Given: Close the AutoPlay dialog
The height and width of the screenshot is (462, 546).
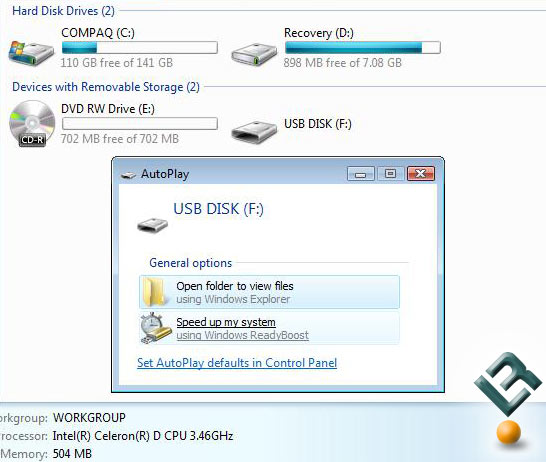Looking at the screenshot, I should click(x=421, y=173).
